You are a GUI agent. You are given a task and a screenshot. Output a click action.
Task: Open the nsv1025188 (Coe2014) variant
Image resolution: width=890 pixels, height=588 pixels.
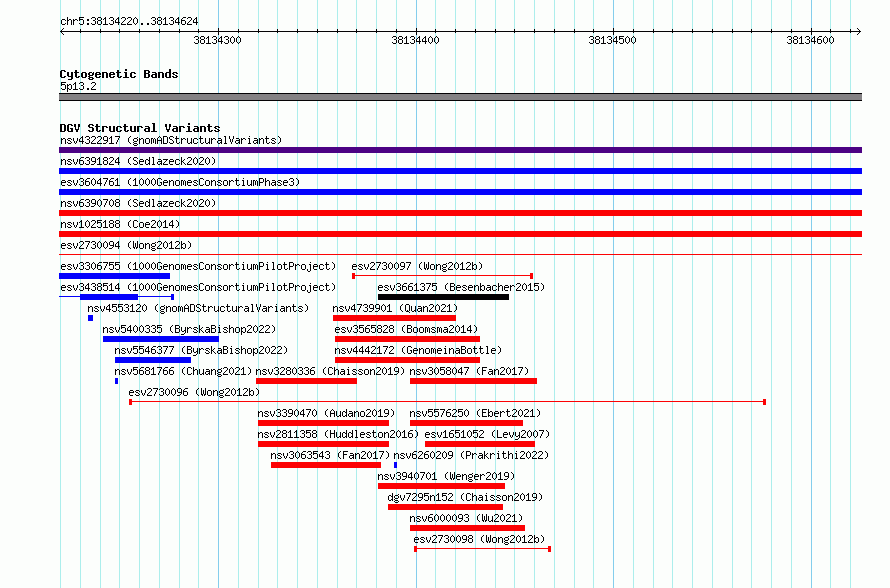120,224
